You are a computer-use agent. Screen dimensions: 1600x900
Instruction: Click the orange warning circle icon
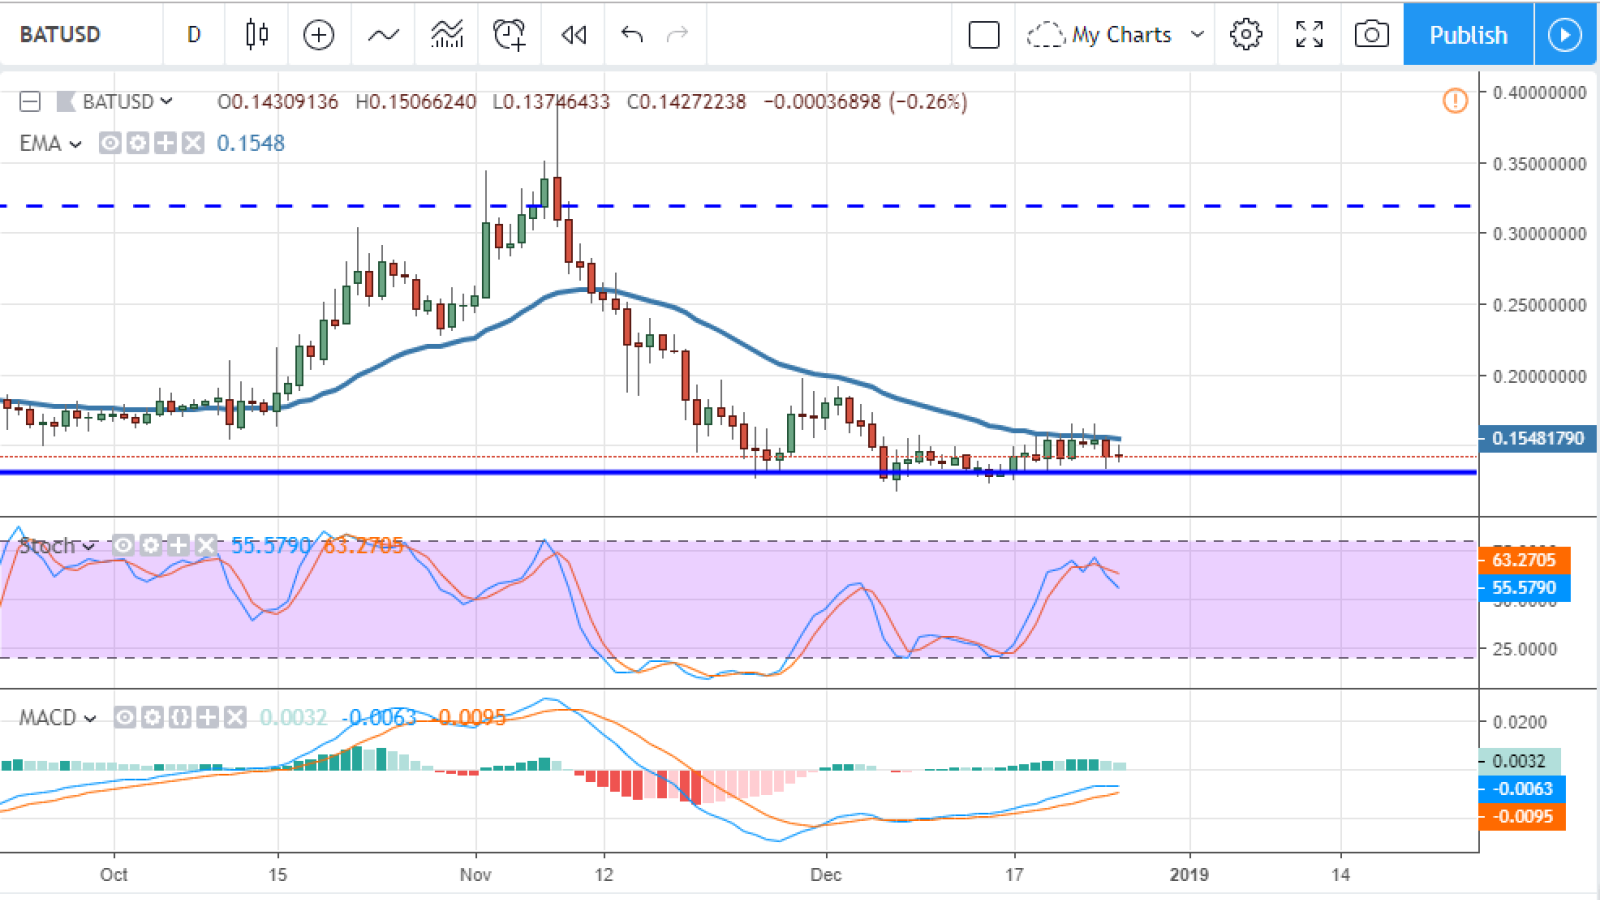[x=1455, y=100]
